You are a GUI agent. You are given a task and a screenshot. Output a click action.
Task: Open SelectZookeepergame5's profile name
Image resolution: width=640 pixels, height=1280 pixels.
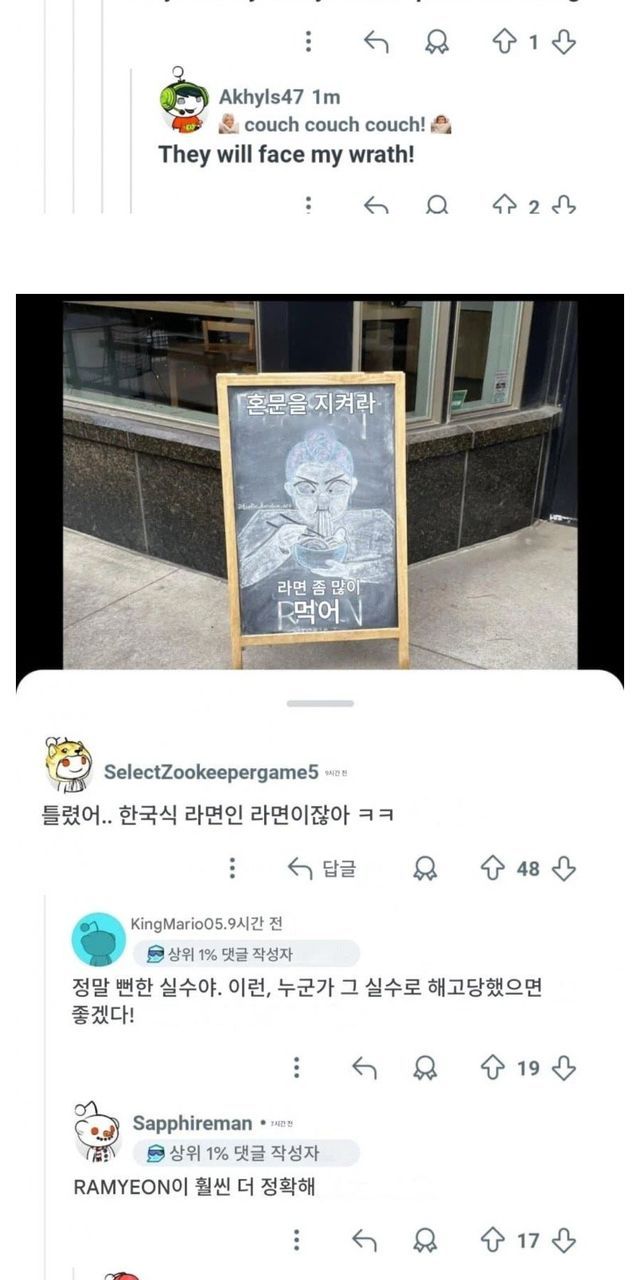211,772
